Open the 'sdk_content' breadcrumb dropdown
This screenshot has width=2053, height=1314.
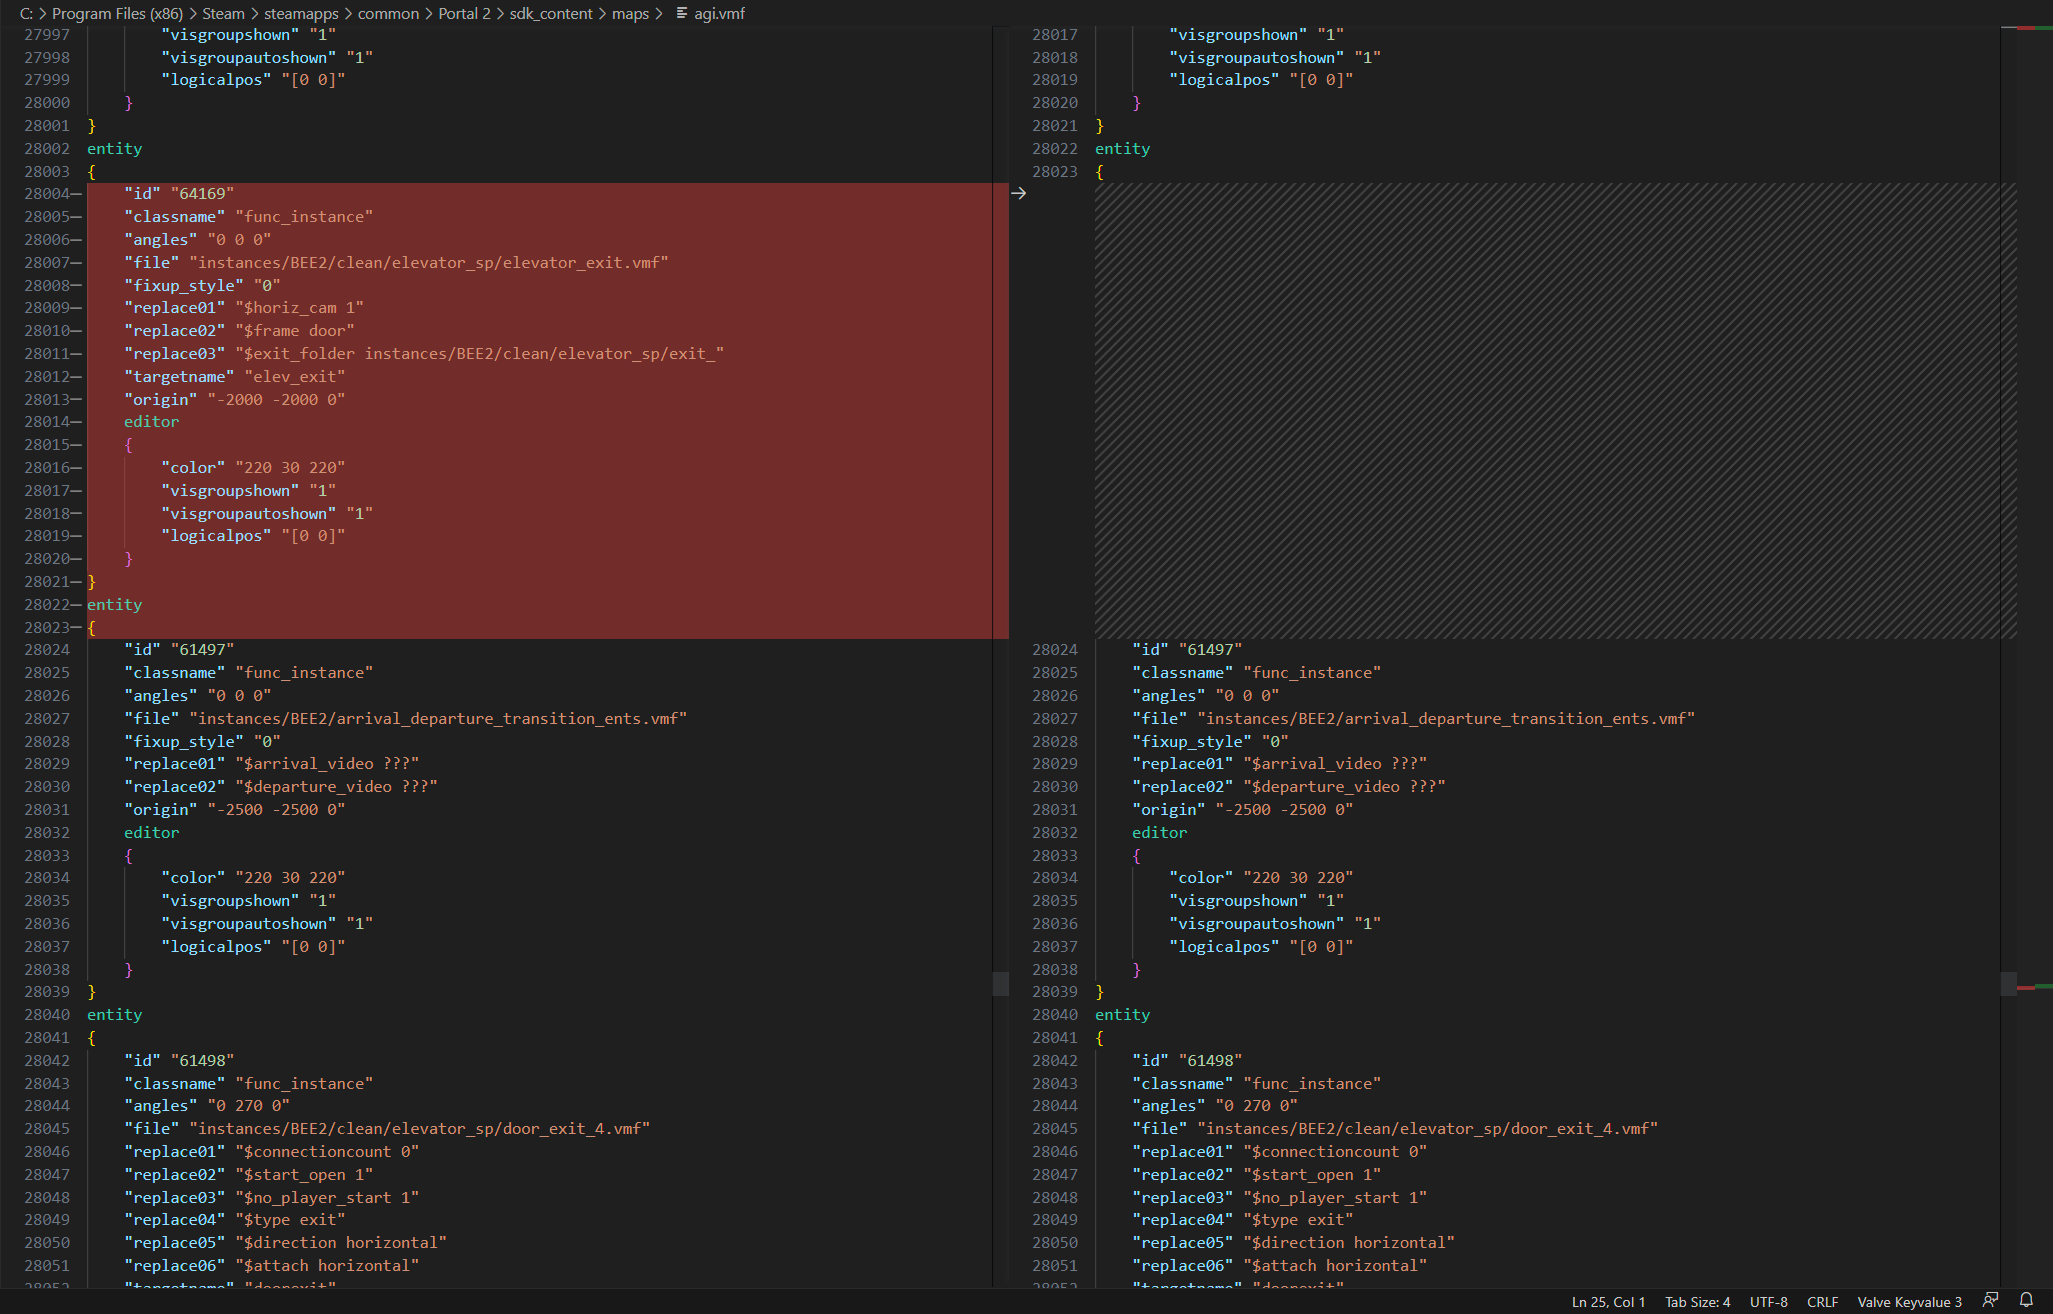(x=551, y=13)
